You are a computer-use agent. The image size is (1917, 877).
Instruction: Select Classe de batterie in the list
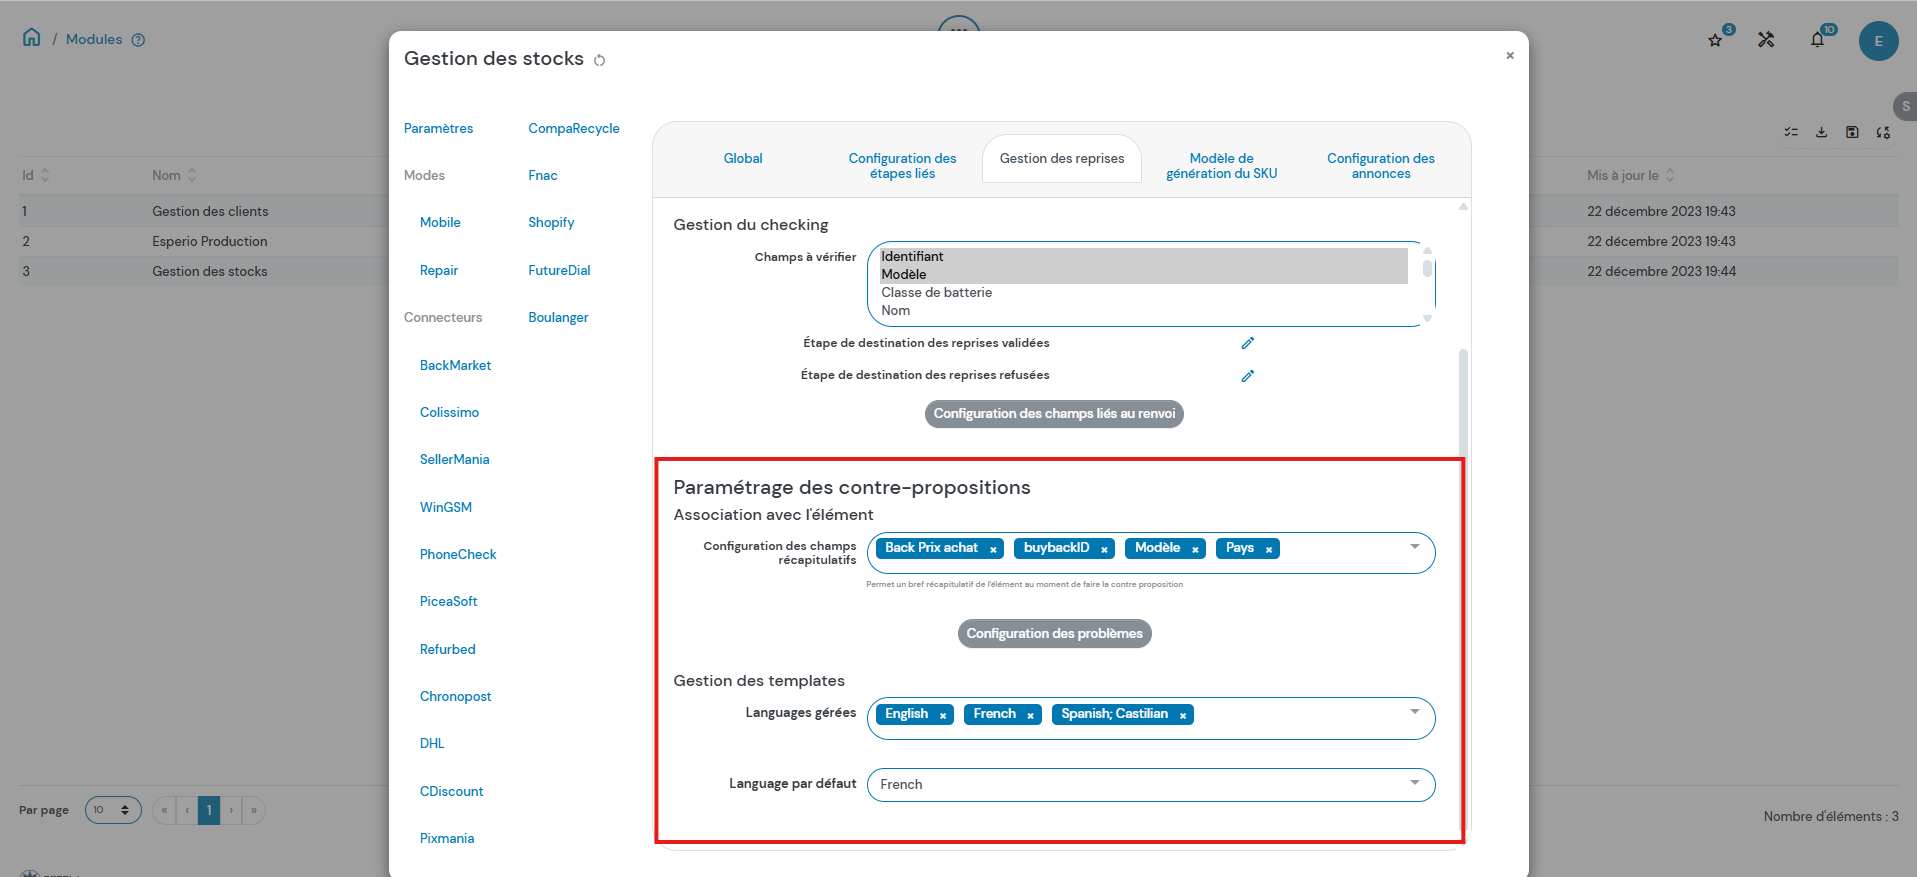(1143, 293)
